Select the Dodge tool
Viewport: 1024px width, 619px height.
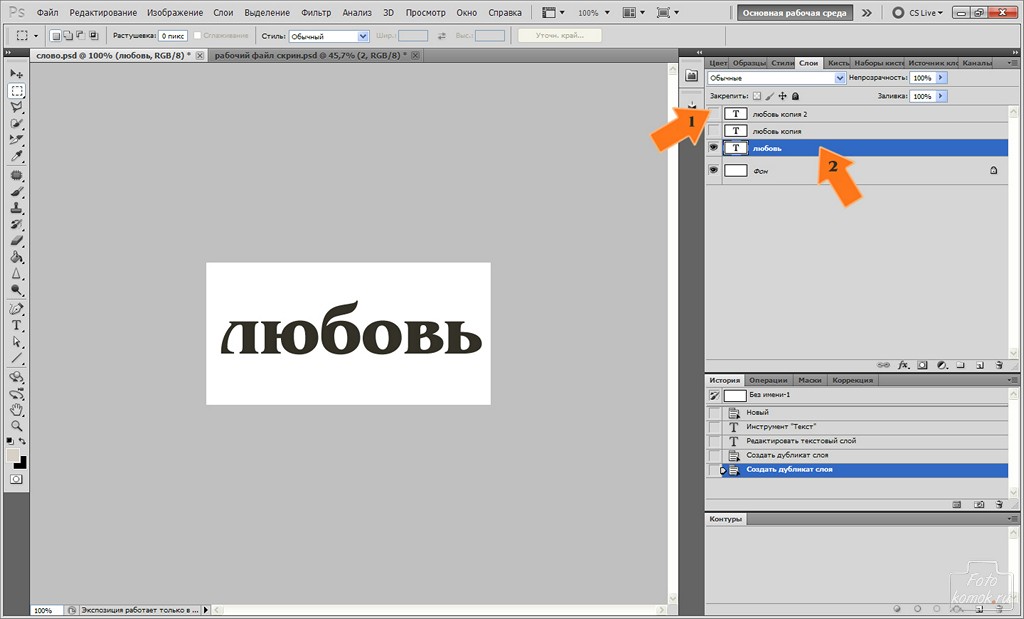[x=16, y=290]
